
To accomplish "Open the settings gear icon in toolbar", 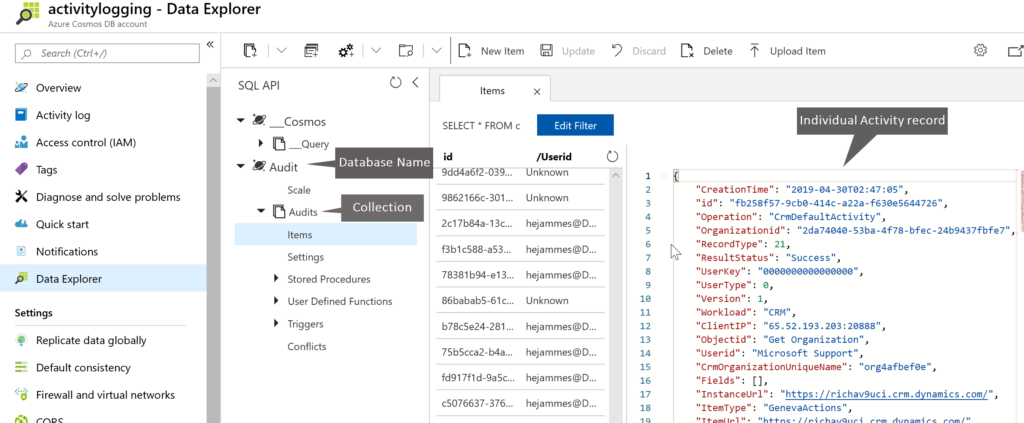I will tap(981, 51).
